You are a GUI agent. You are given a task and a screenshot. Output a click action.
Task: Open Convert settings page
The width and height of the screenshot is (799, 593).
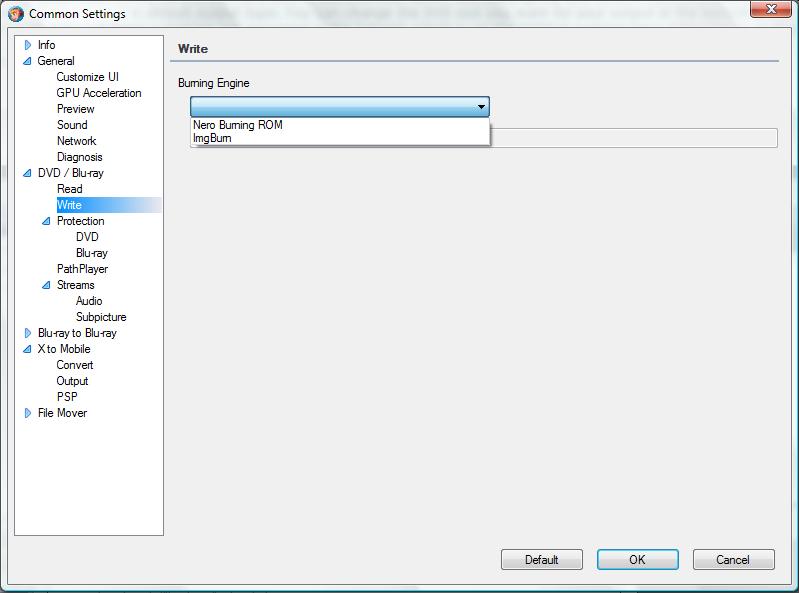75,365
